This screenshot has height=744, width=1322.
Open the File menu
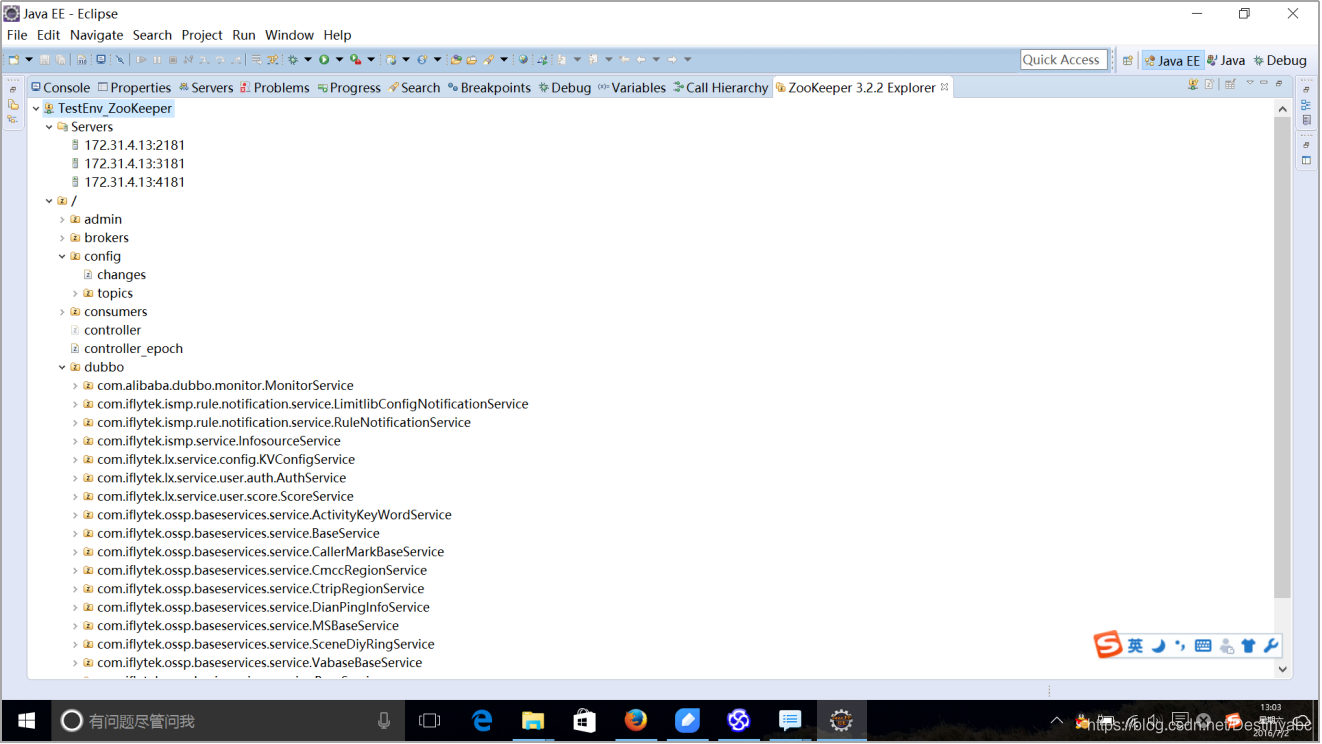coord(17,35)
